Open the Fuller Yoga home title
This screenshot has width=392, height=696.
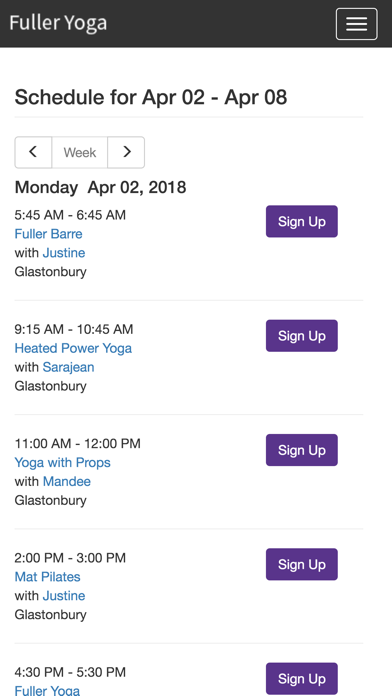point(58,23)
